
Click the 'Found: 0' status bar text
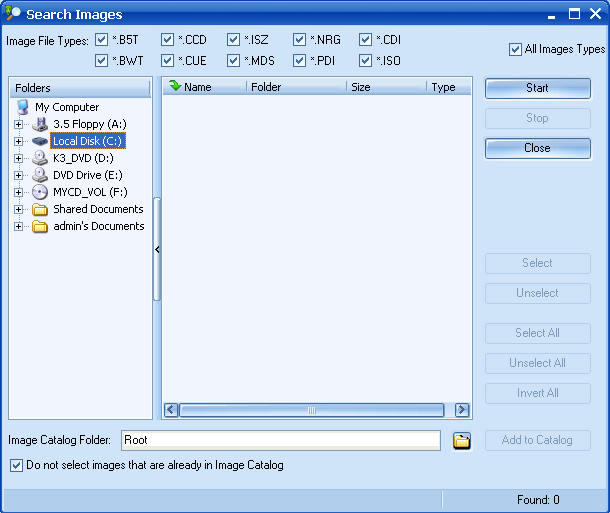538,500
